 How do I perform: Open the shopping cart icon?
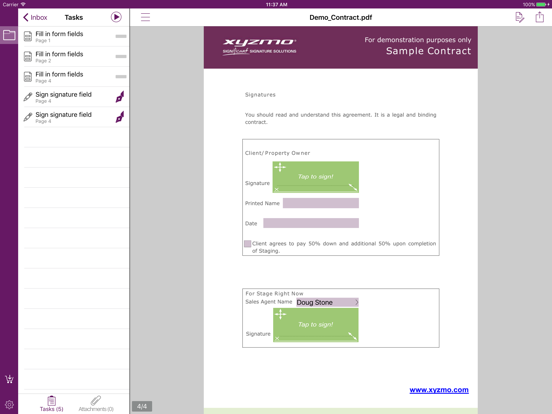tap(9, 379)
